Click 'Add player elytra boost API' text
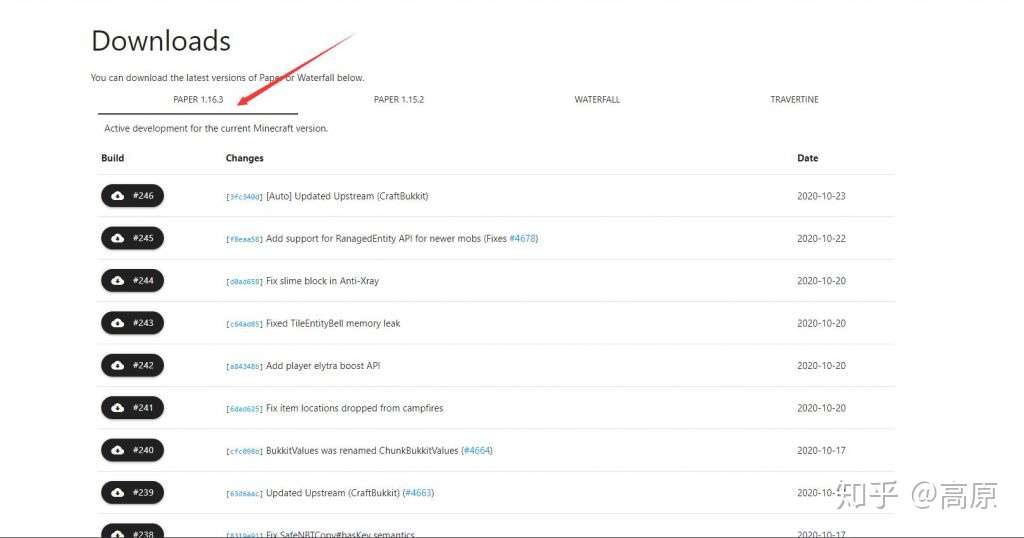Image resolution: width=1024 pixels, height=538 pixels. coord(323,366)
